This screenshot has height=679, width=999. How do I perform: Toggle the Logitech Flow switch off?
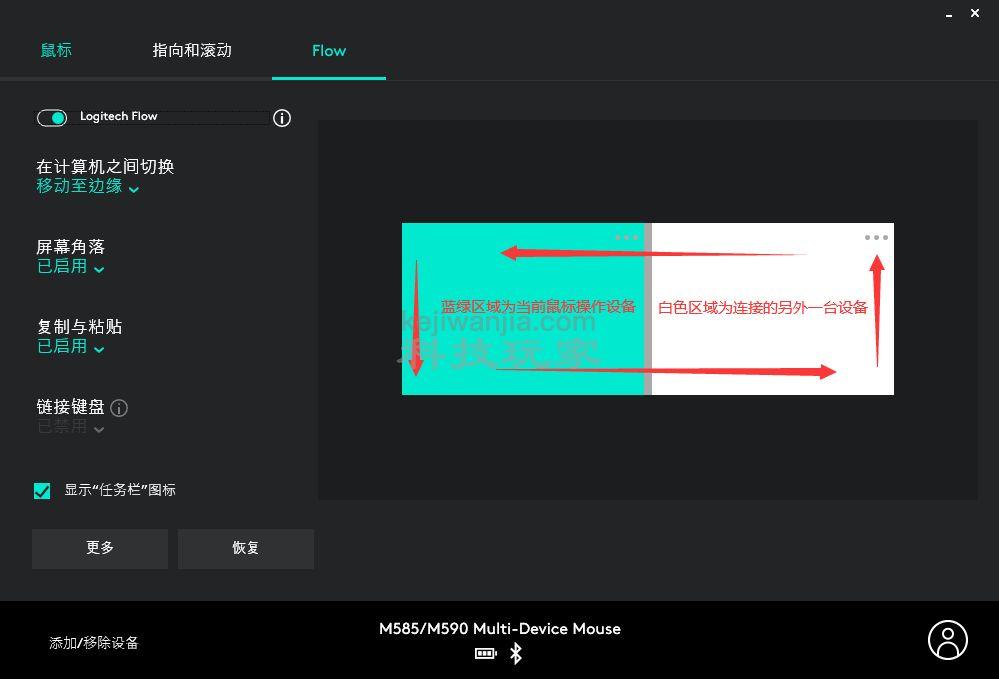(51, 118)
